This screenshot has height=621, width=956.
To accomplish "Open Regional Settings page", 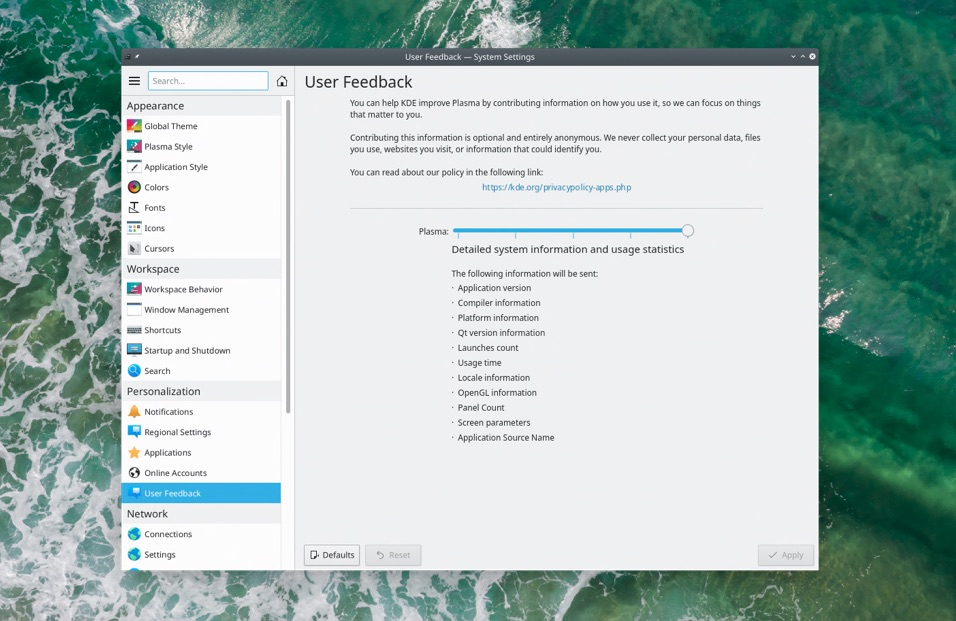I will 177,432.
